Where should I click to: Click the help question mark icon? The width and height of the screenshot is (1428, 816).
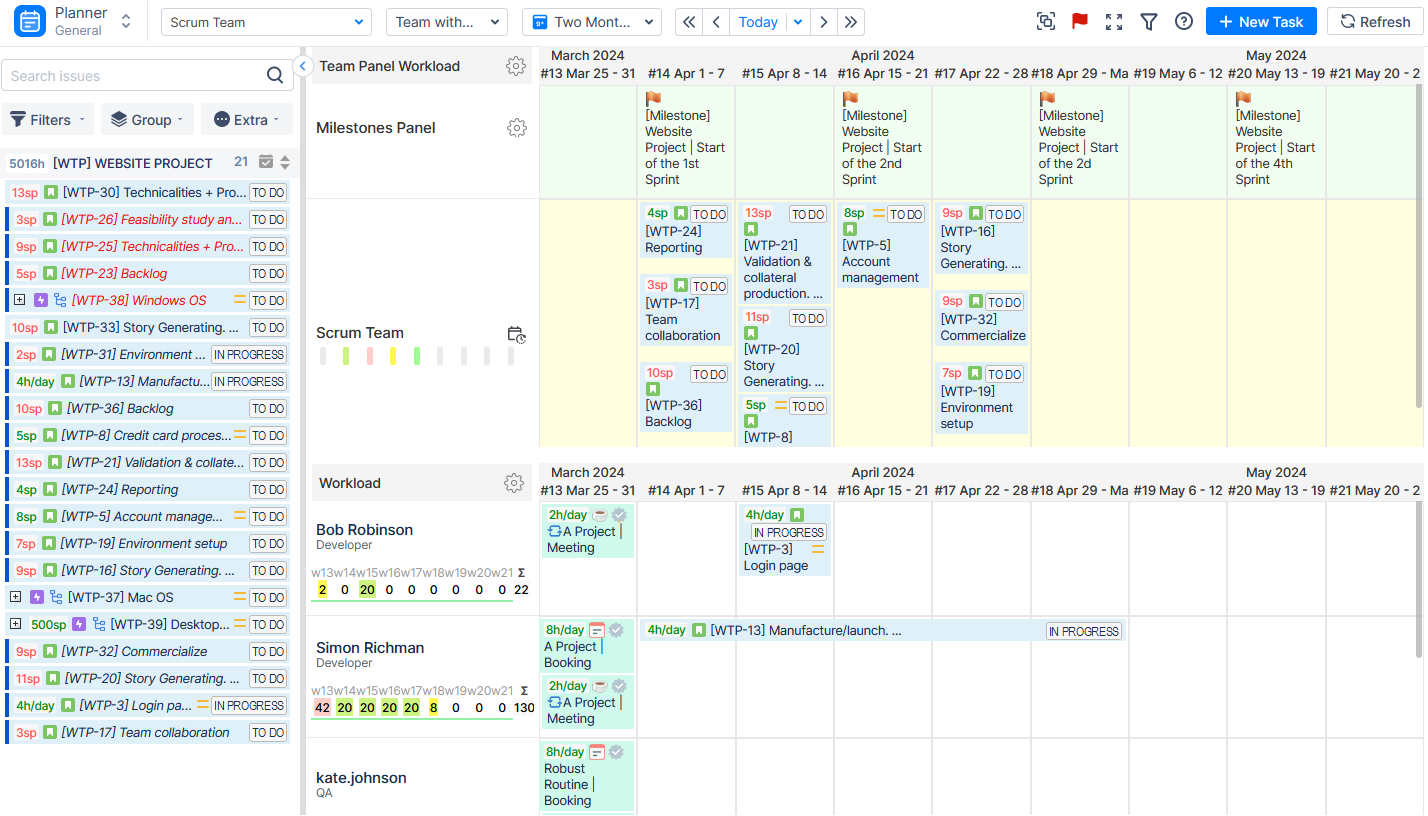pyautogui.click(x=1184, y=21)
